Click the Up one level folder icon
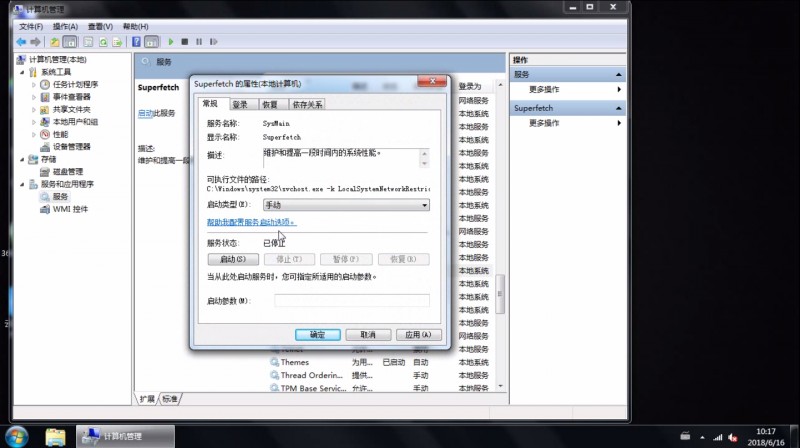This screenshot has width=800, height=448. (55, 42)
